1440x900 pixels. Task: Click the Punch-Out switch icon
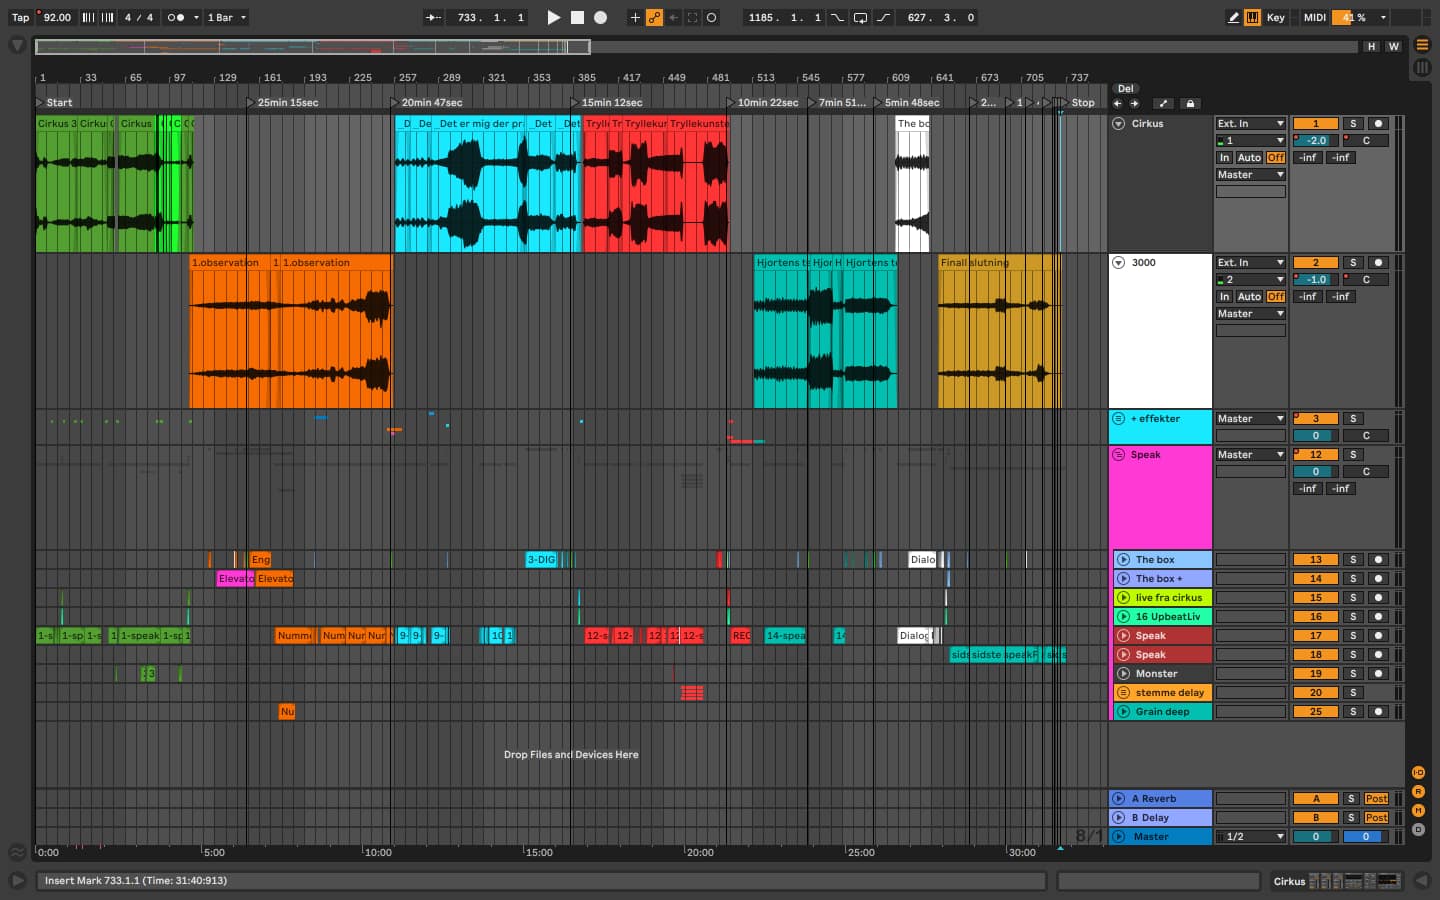pyautogui.click(x=883, y=17)
